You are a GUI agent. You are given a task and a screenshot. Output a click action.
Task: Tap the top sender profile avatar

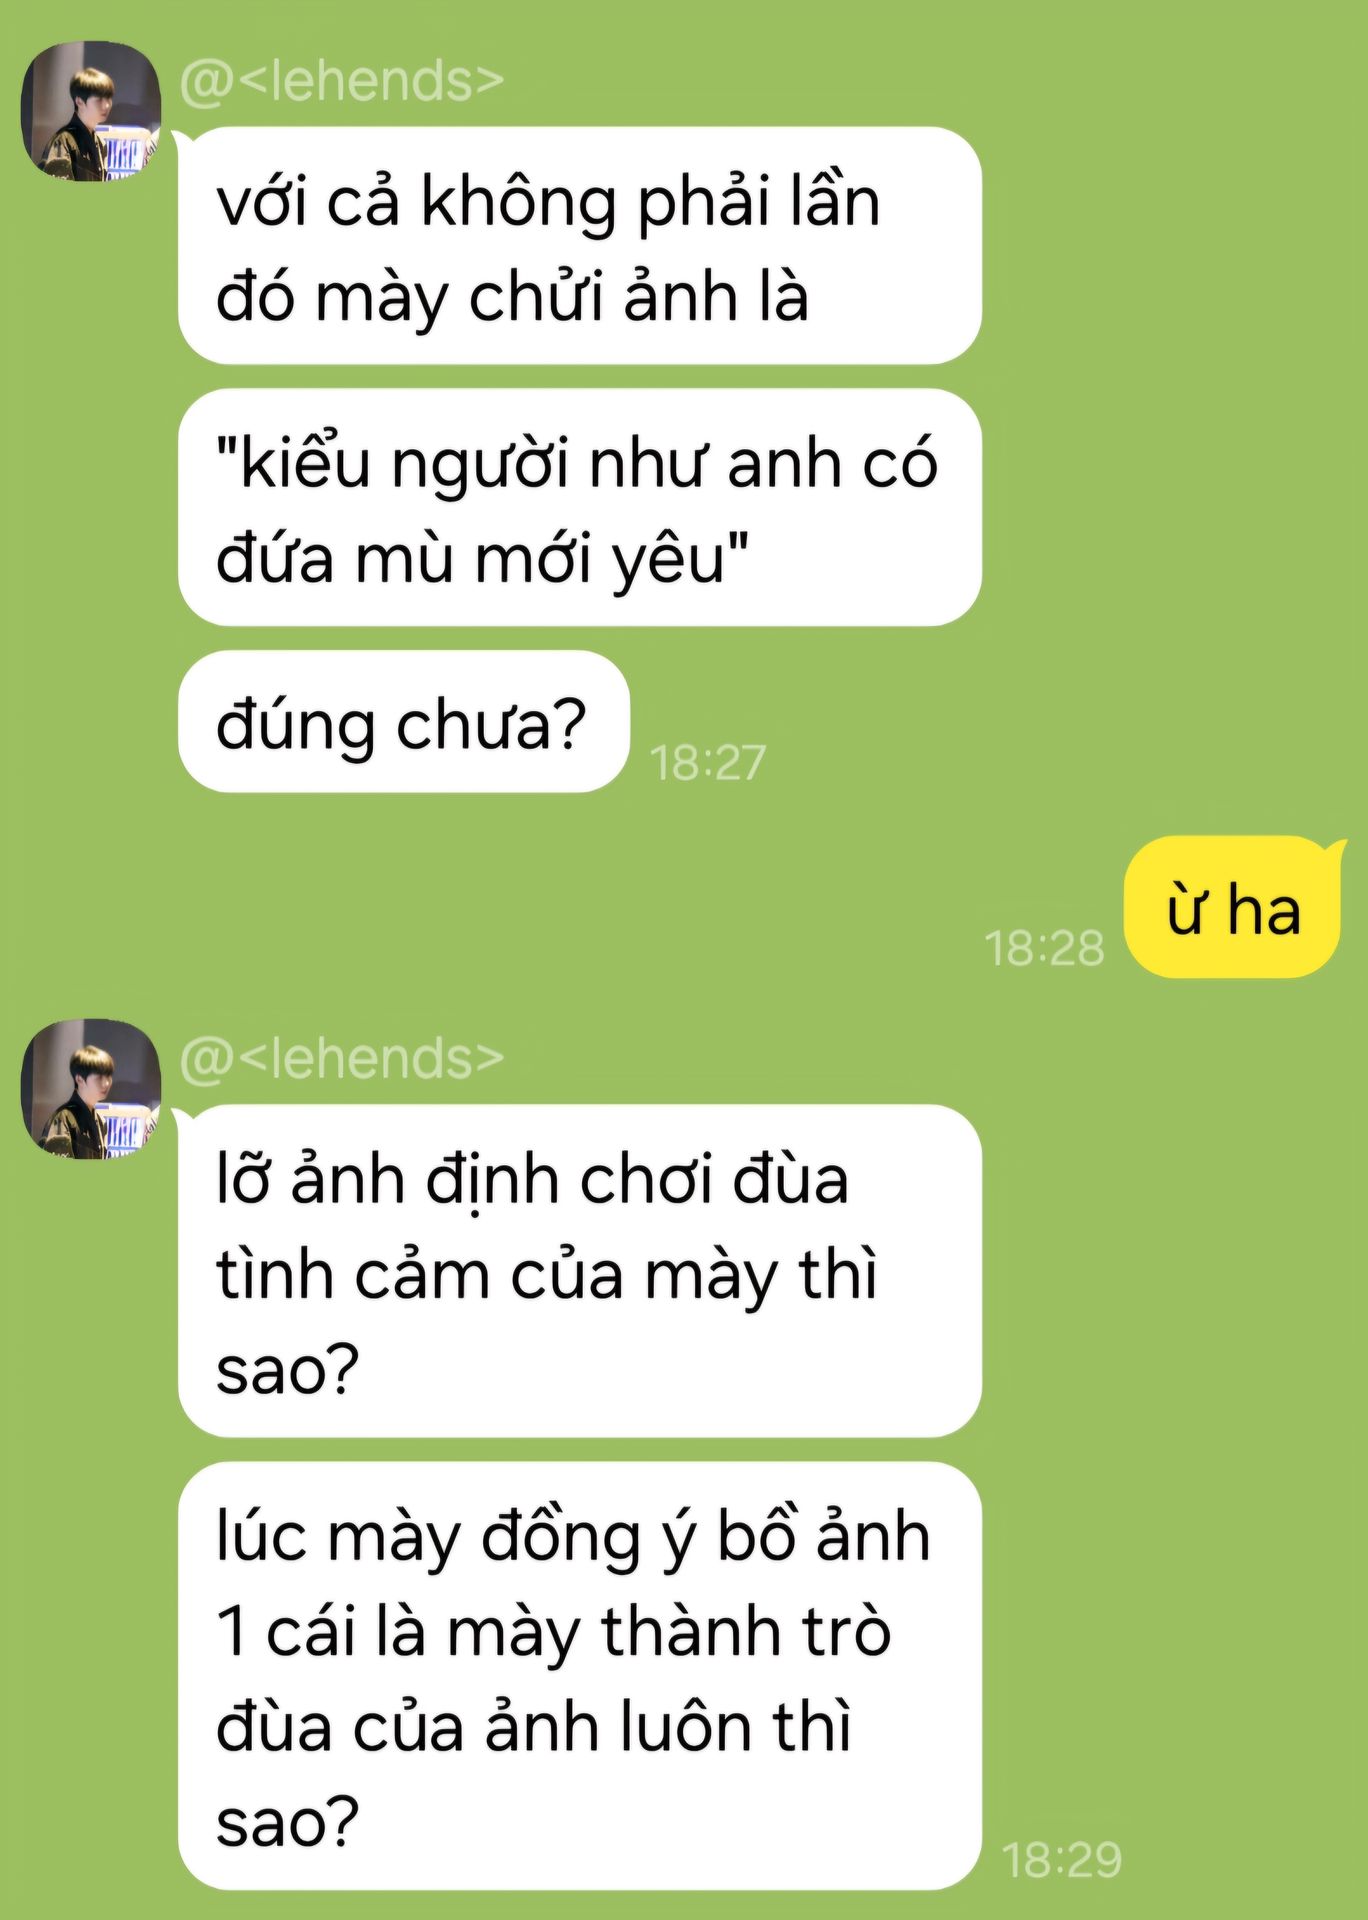(x=91, y=111)
